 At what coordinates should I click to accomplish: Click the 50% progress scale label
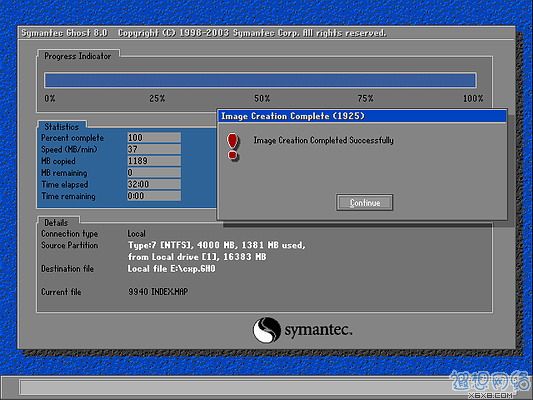click(262, 99)
